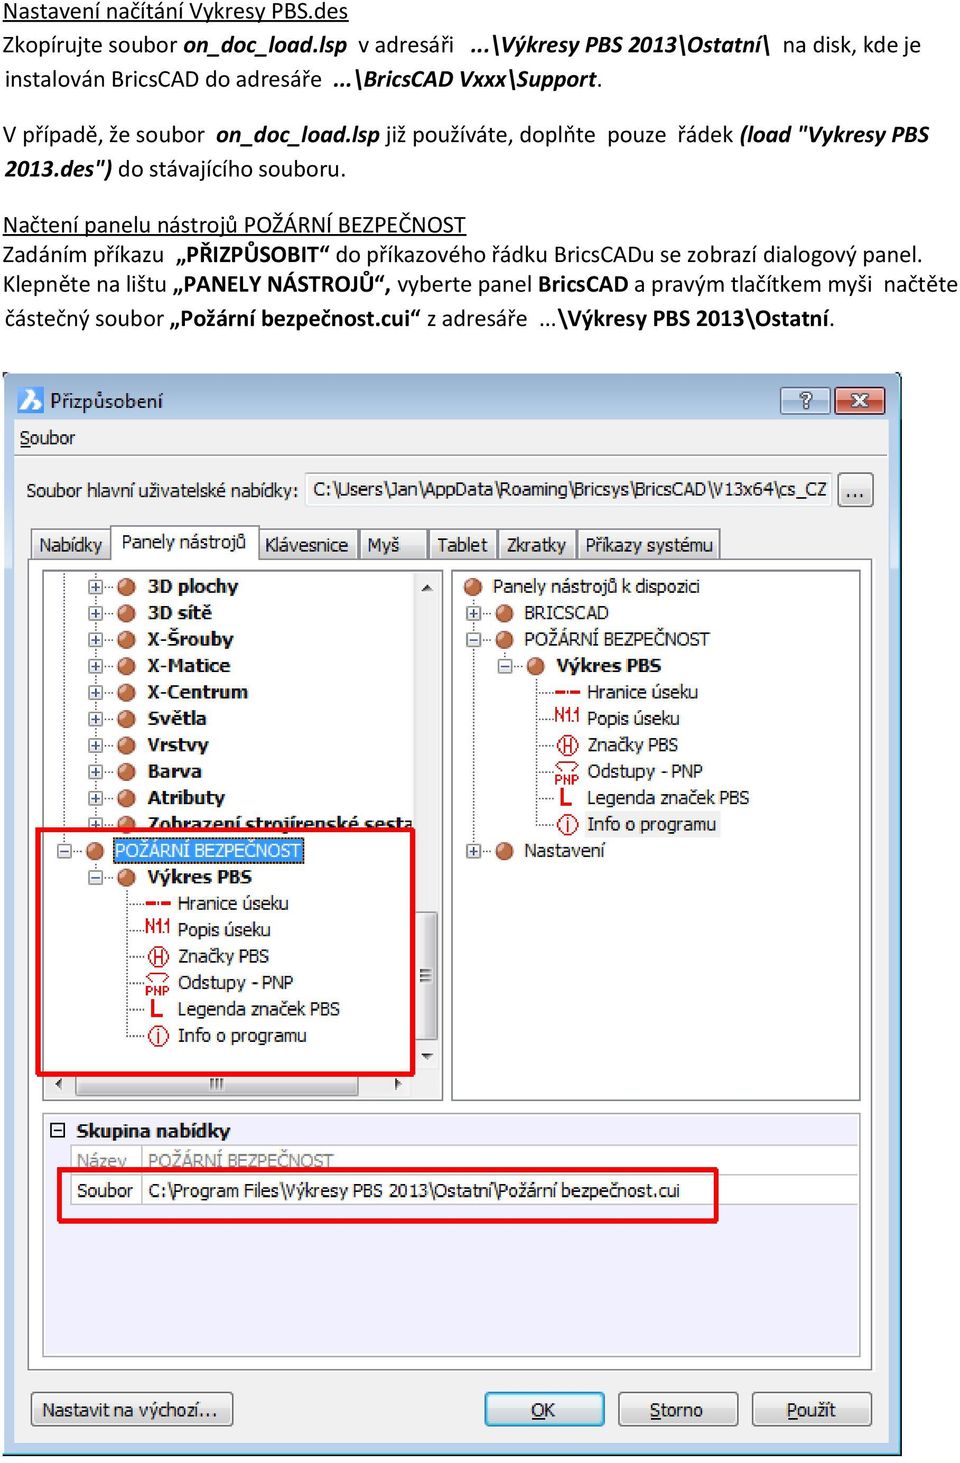This screenshot has height=1463, width=960.
Task: Open the Soubor menu
Action: point(47,438)
